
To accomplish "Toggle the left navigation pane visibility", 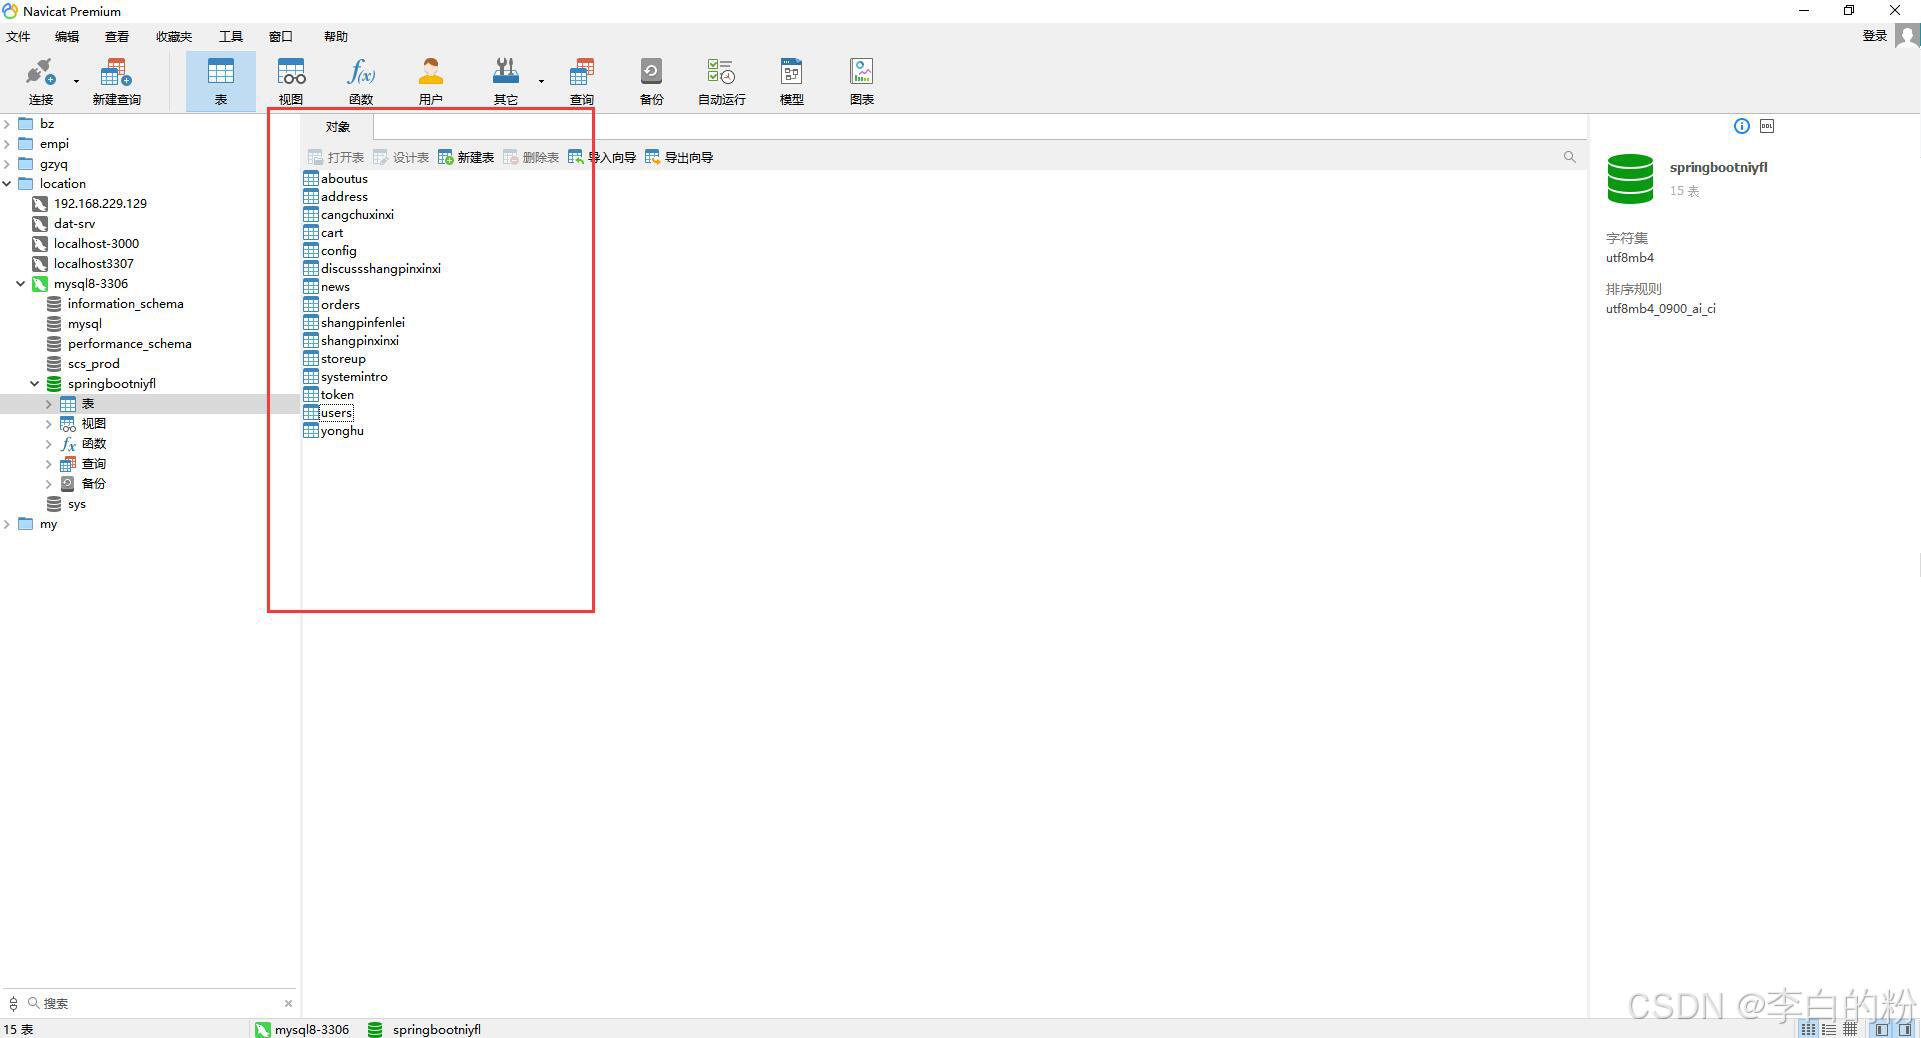I will (x=1882, y=1029).
